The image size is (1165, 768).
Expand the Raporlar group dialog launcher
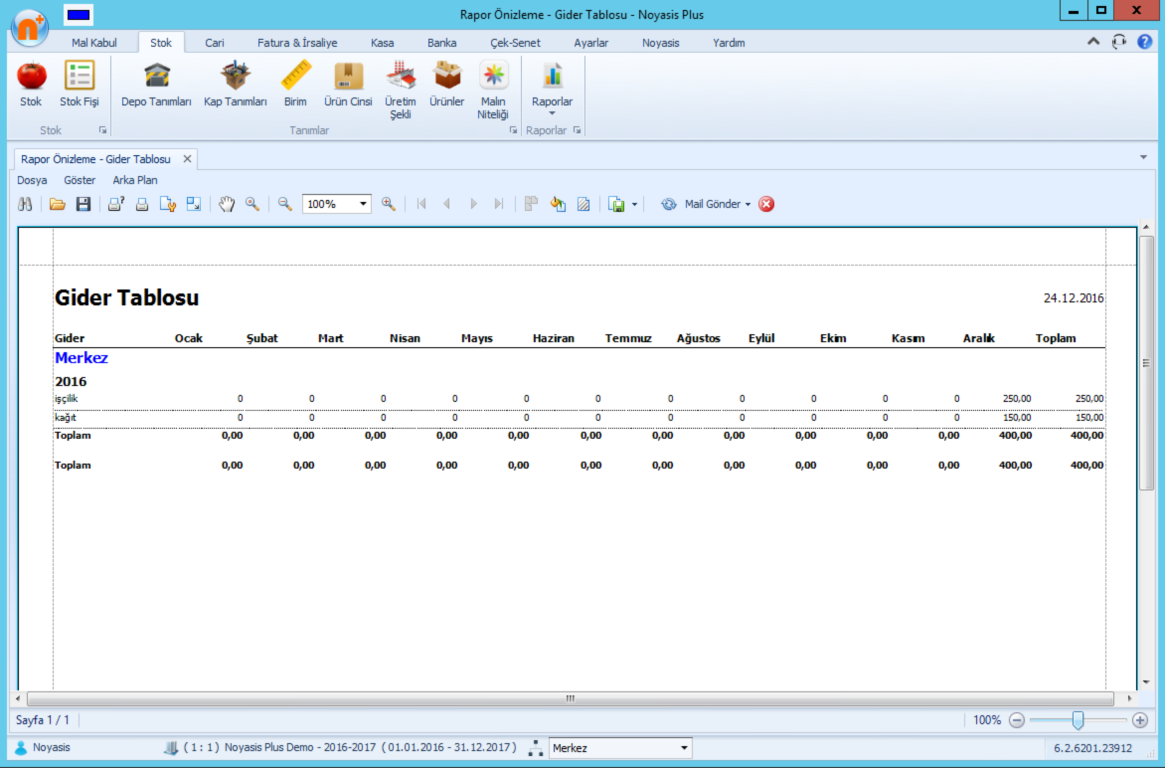[x=577, y=130]
